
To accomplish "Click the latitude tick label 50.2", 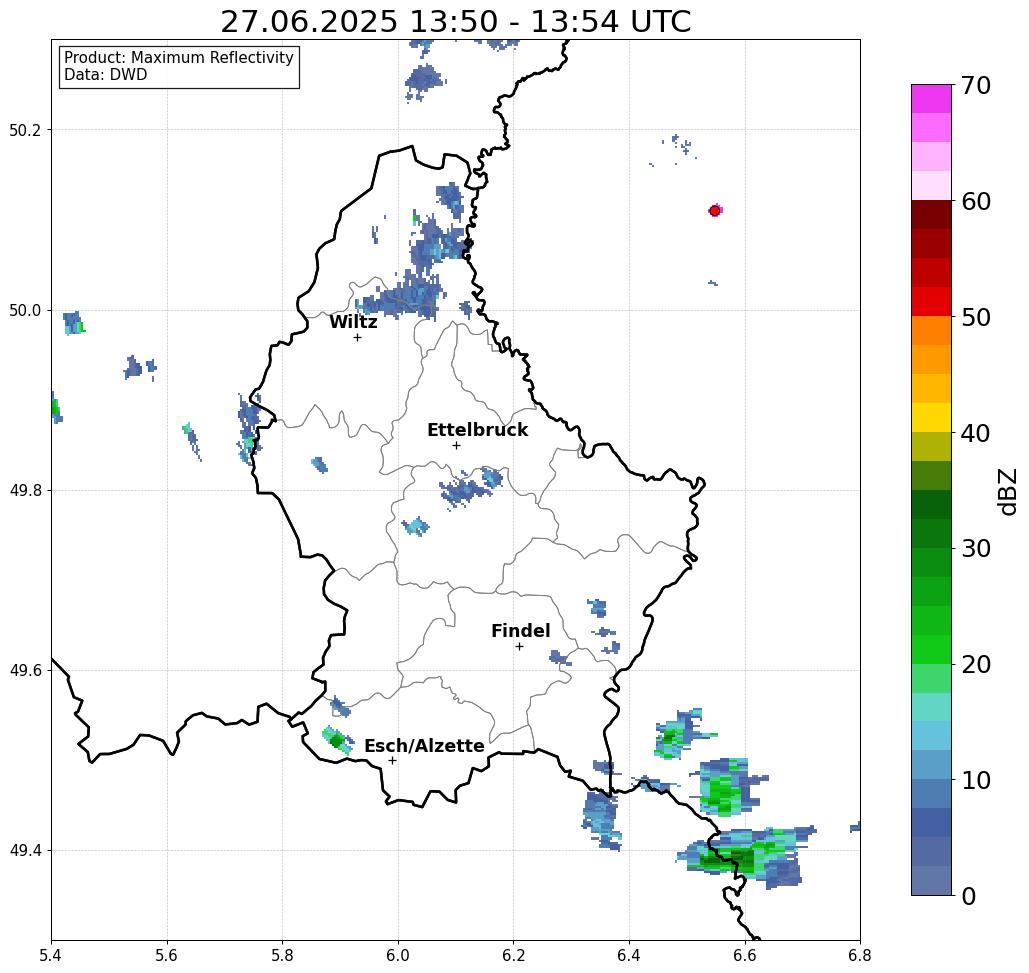I will point(24,130).
